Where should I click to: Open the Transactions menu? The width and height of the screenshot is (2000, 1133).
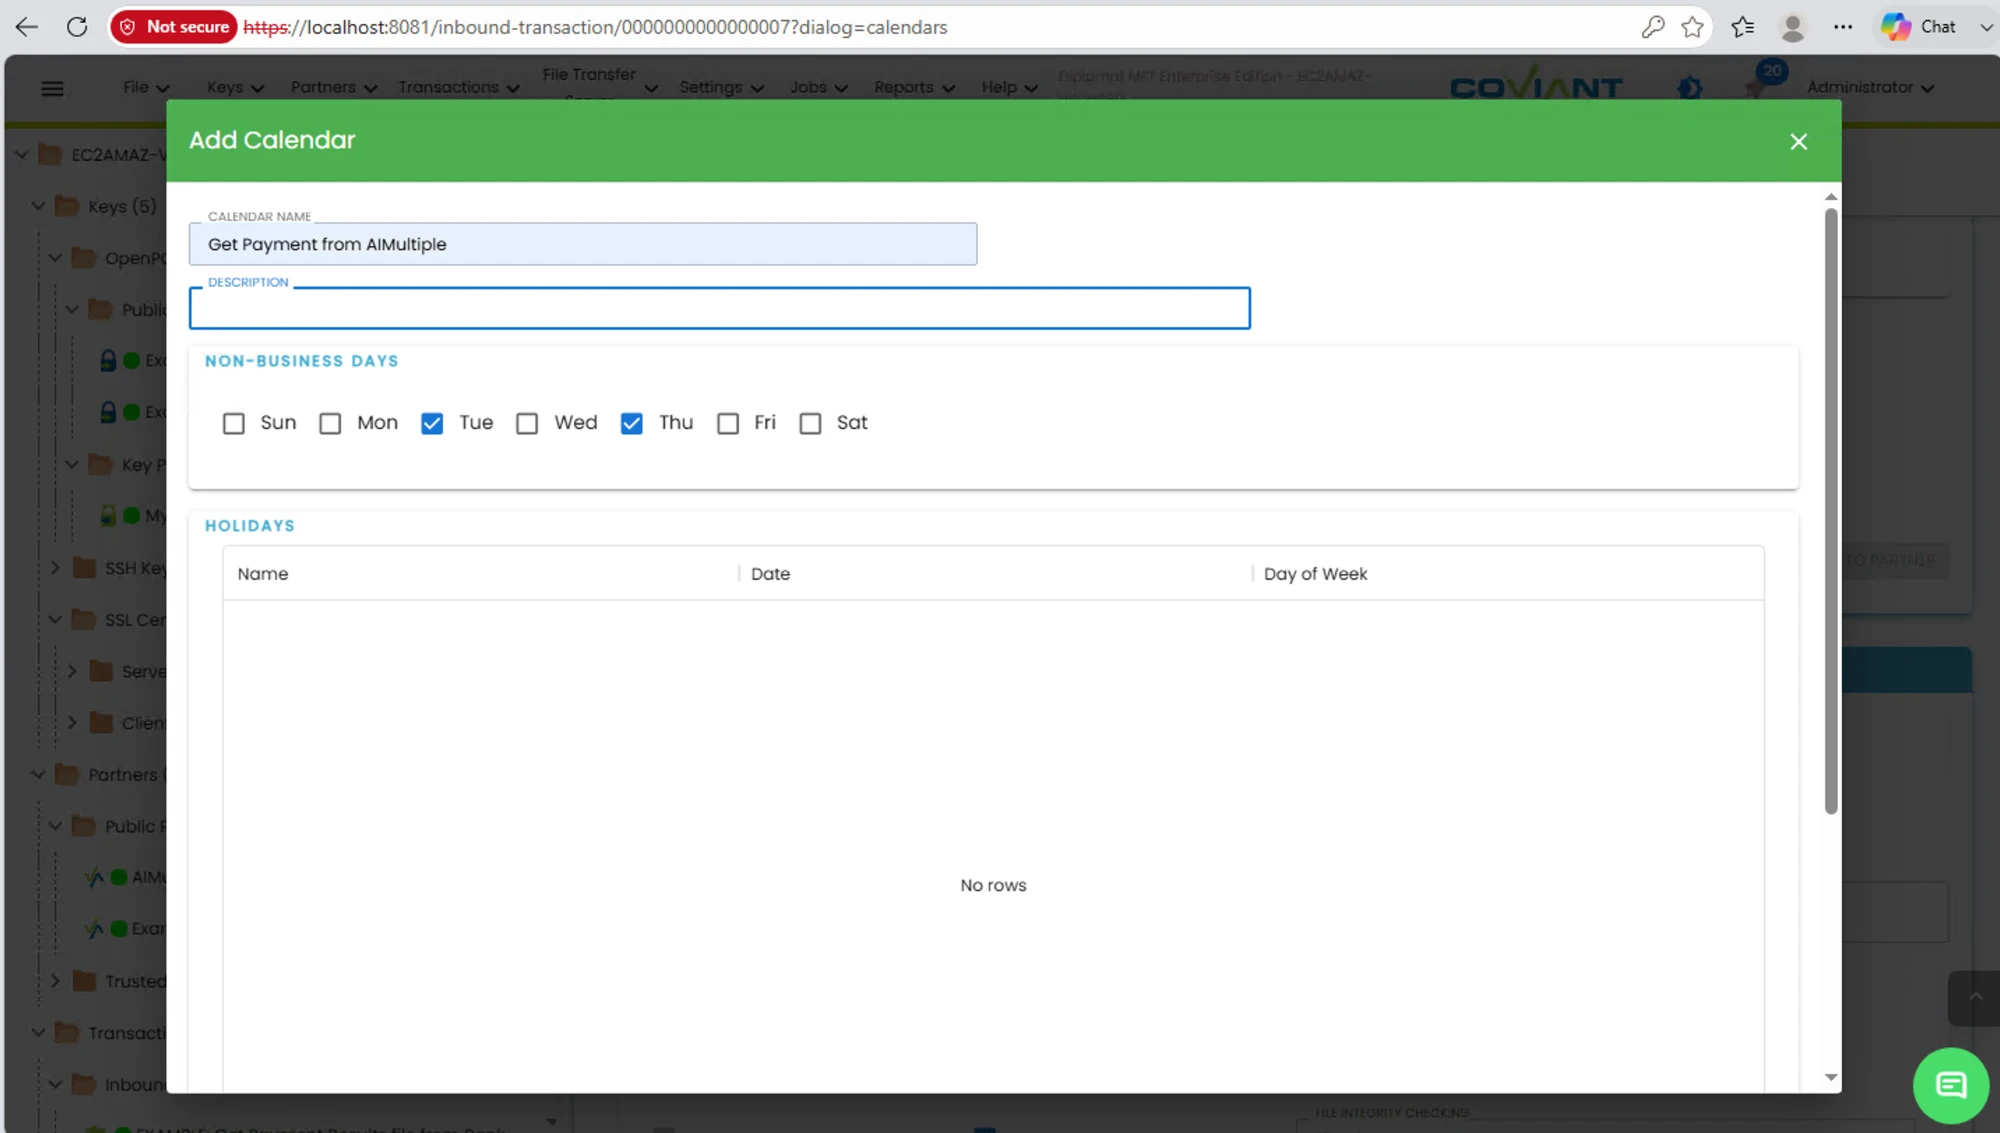coord(459,87)
